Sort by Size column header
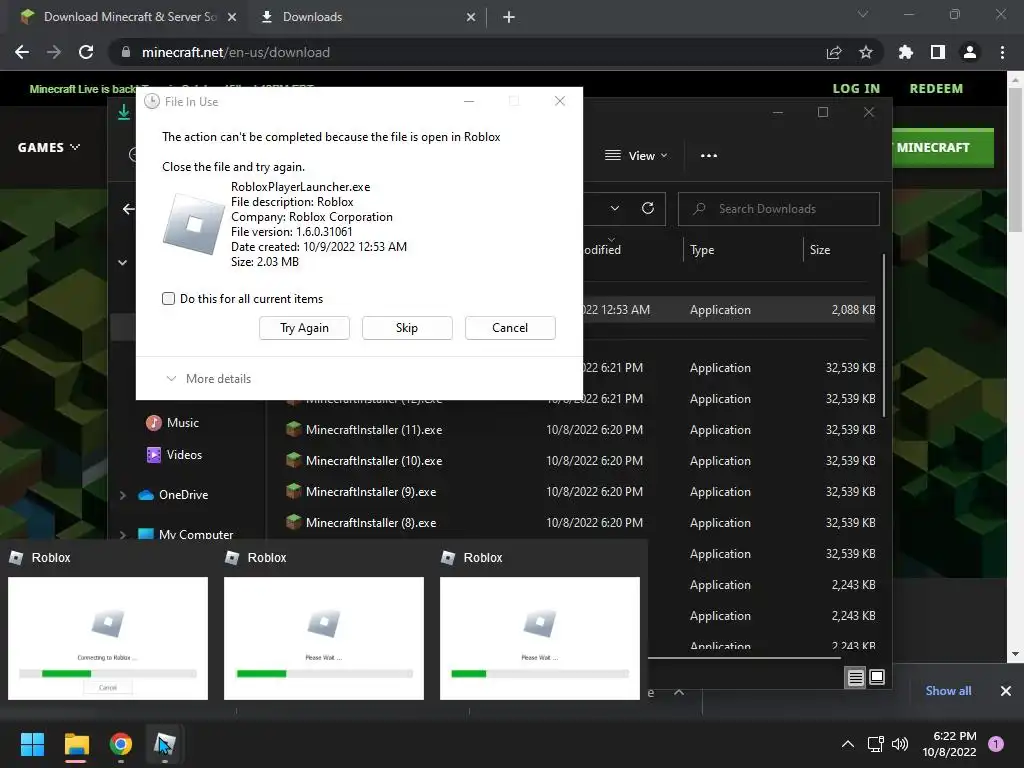This screenshot has width=1024, height=768. click(820, 249)
